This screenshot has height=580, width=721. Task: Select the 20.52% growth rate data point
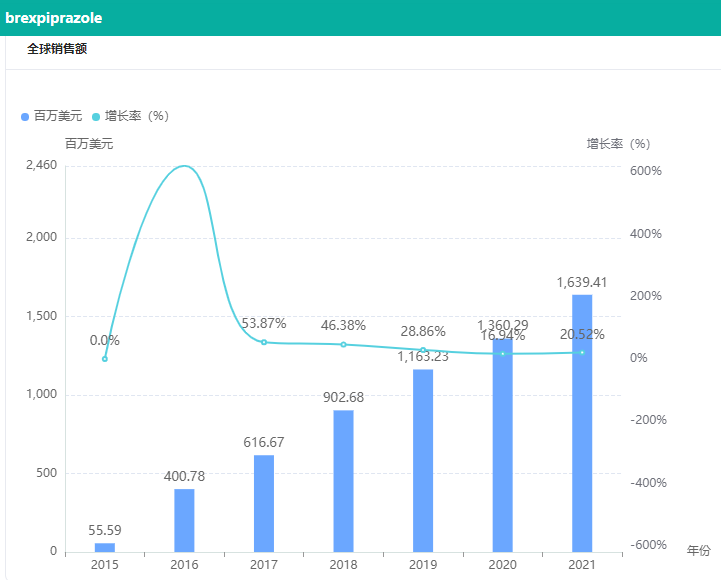point(582,352)
